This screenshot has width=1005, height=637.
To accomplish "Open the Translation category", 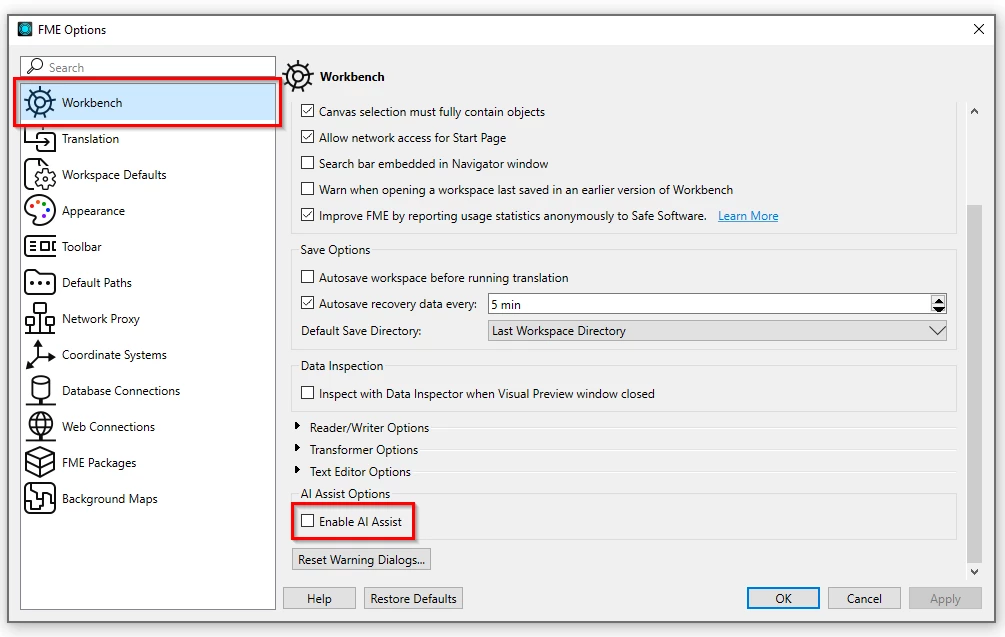I will click(90, 139).
